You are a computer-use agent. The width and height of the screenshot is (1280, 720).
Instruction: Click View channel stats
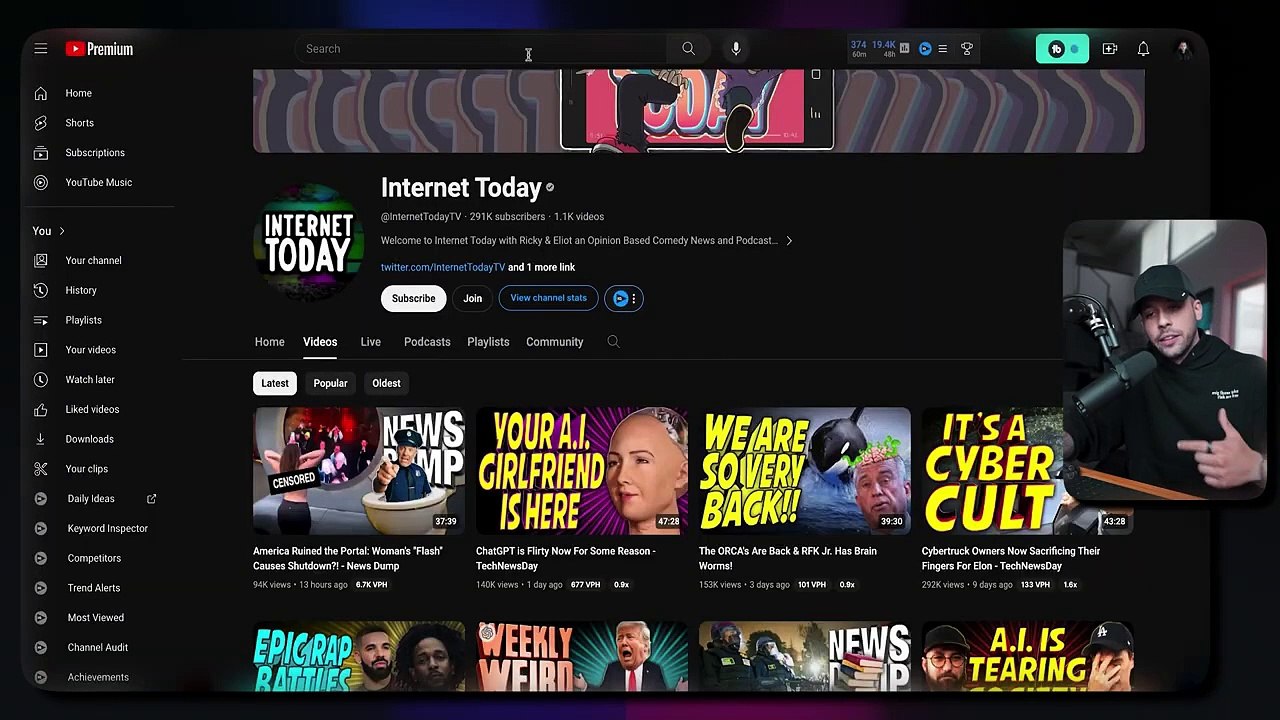coord(548,298)
